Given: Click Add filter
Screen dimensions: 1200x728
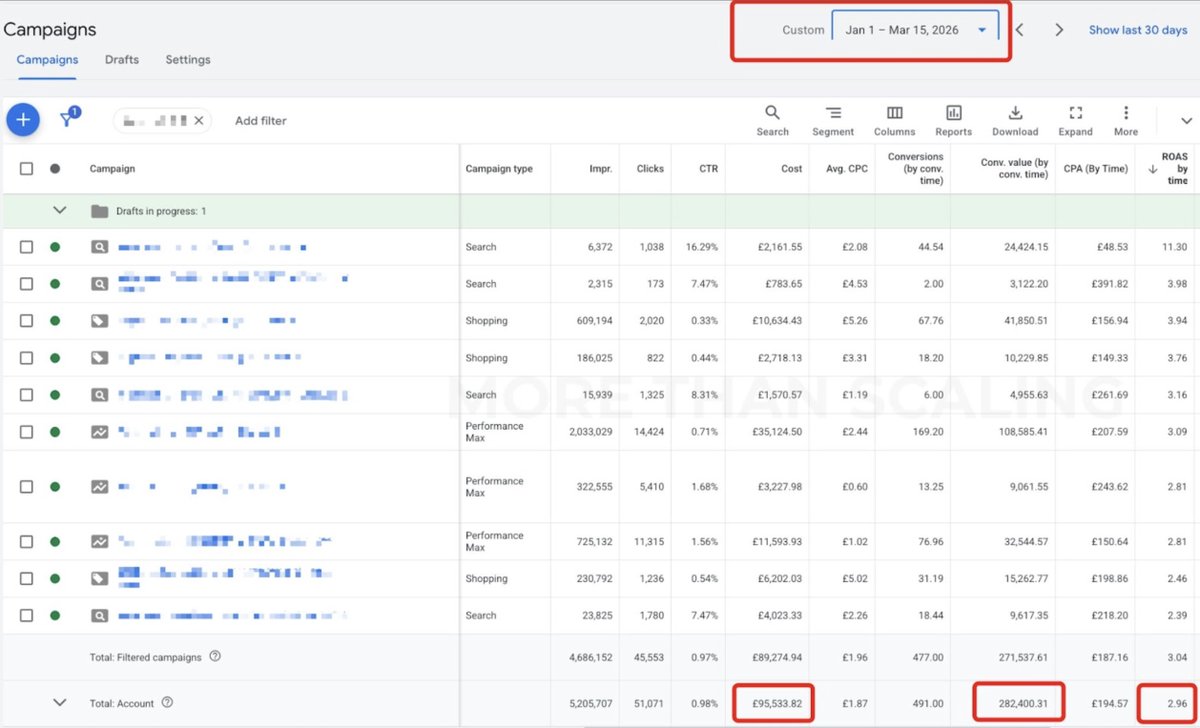Looking at the screenshot, I should pos(260,121).
